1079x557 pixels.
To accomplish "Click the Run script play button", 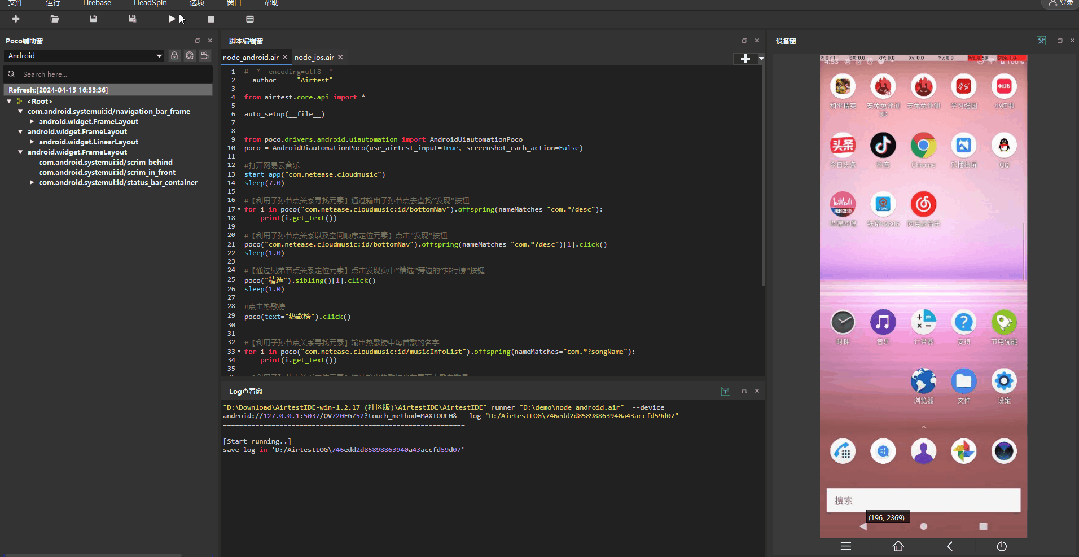I will [x=172, y=19].
